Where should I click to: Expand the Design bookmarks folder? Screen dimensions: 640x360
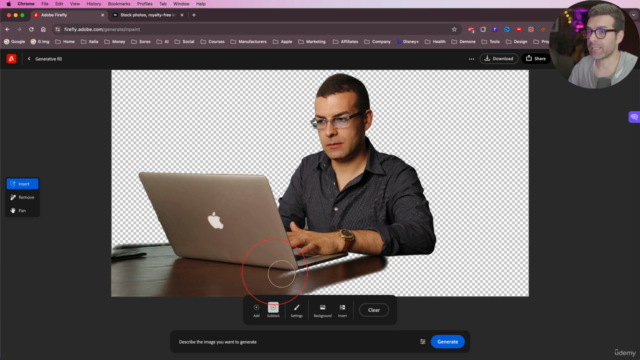(516, 42)
